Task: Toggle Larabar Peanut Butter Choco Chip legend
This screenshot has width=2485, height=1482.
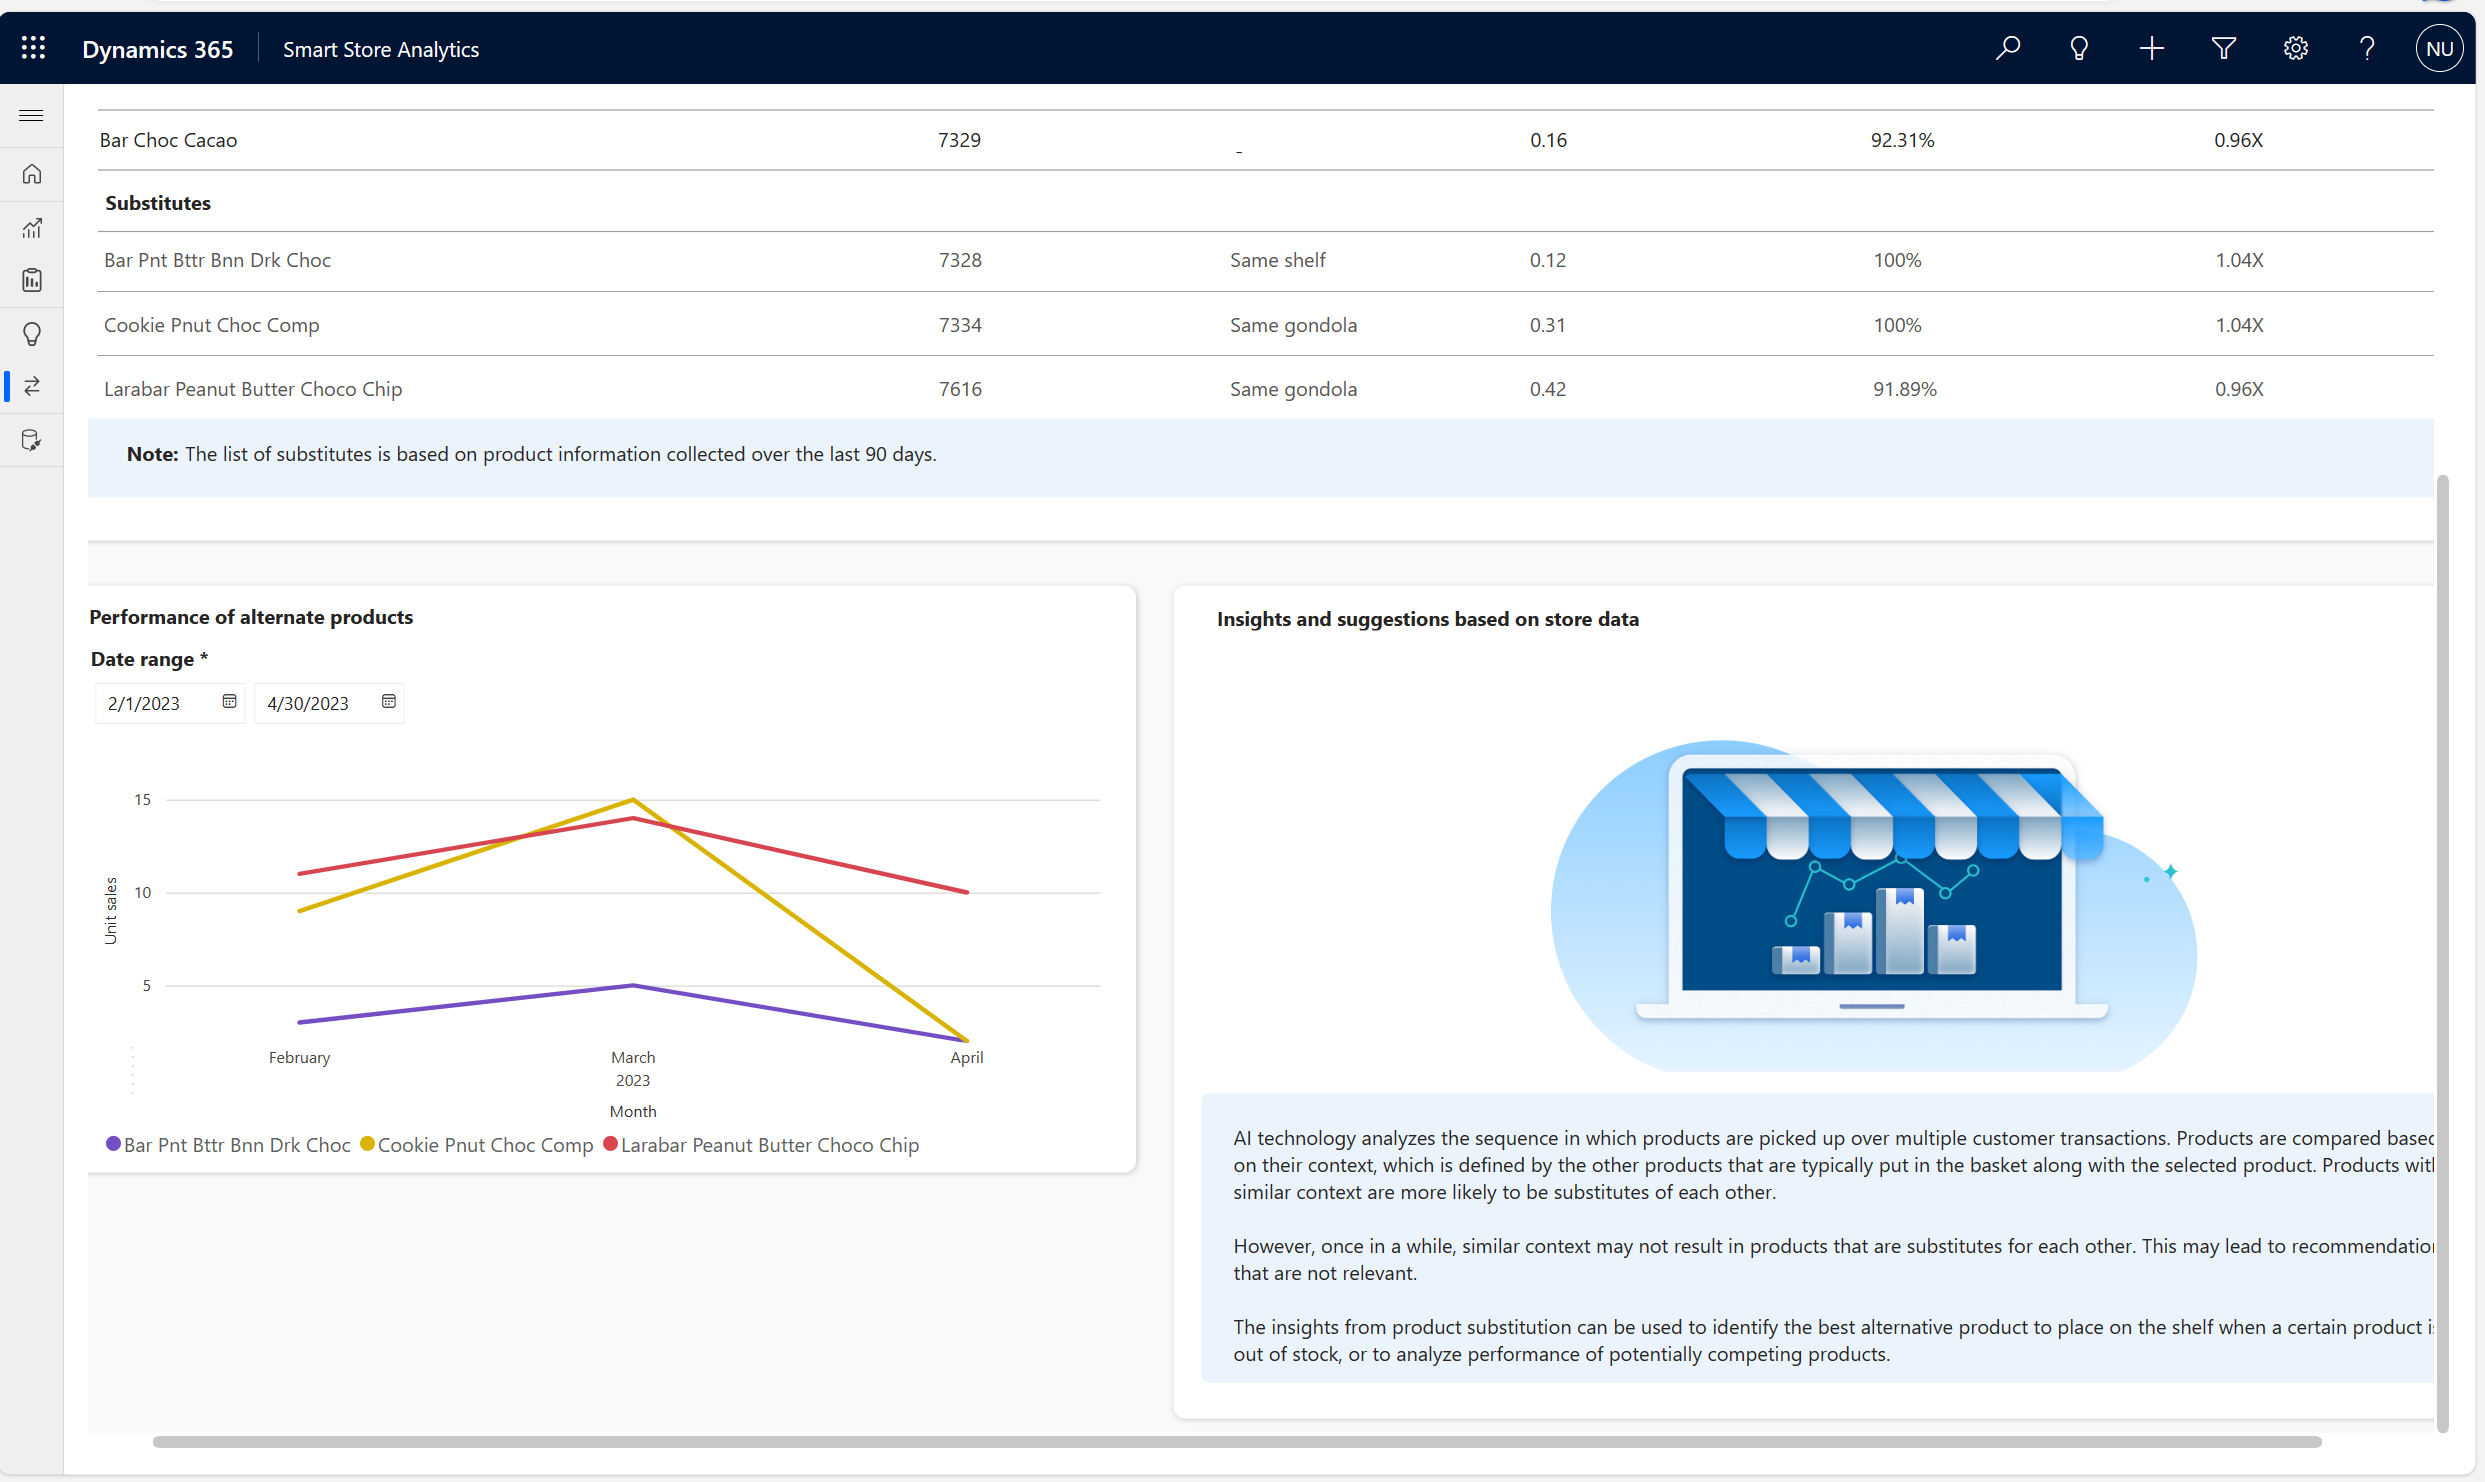Action: coord(768,1145)
